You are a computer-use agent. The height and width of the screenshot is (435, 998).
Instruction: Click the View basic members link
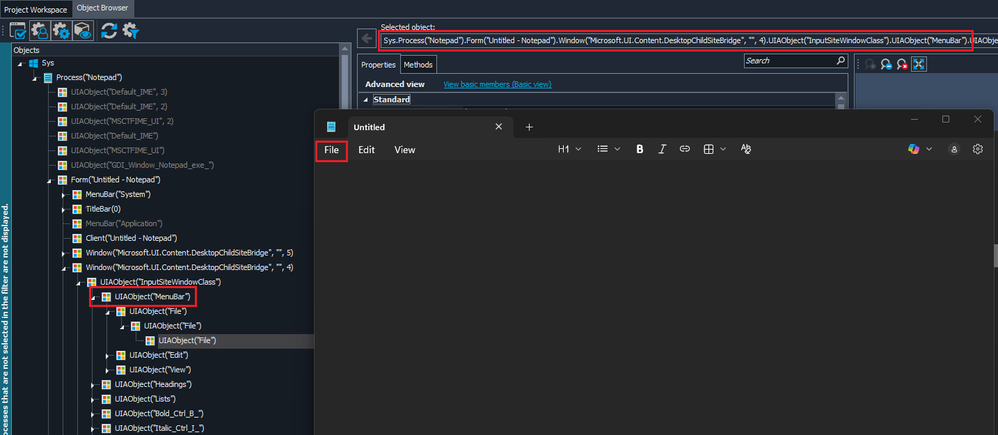click(497, 84)
